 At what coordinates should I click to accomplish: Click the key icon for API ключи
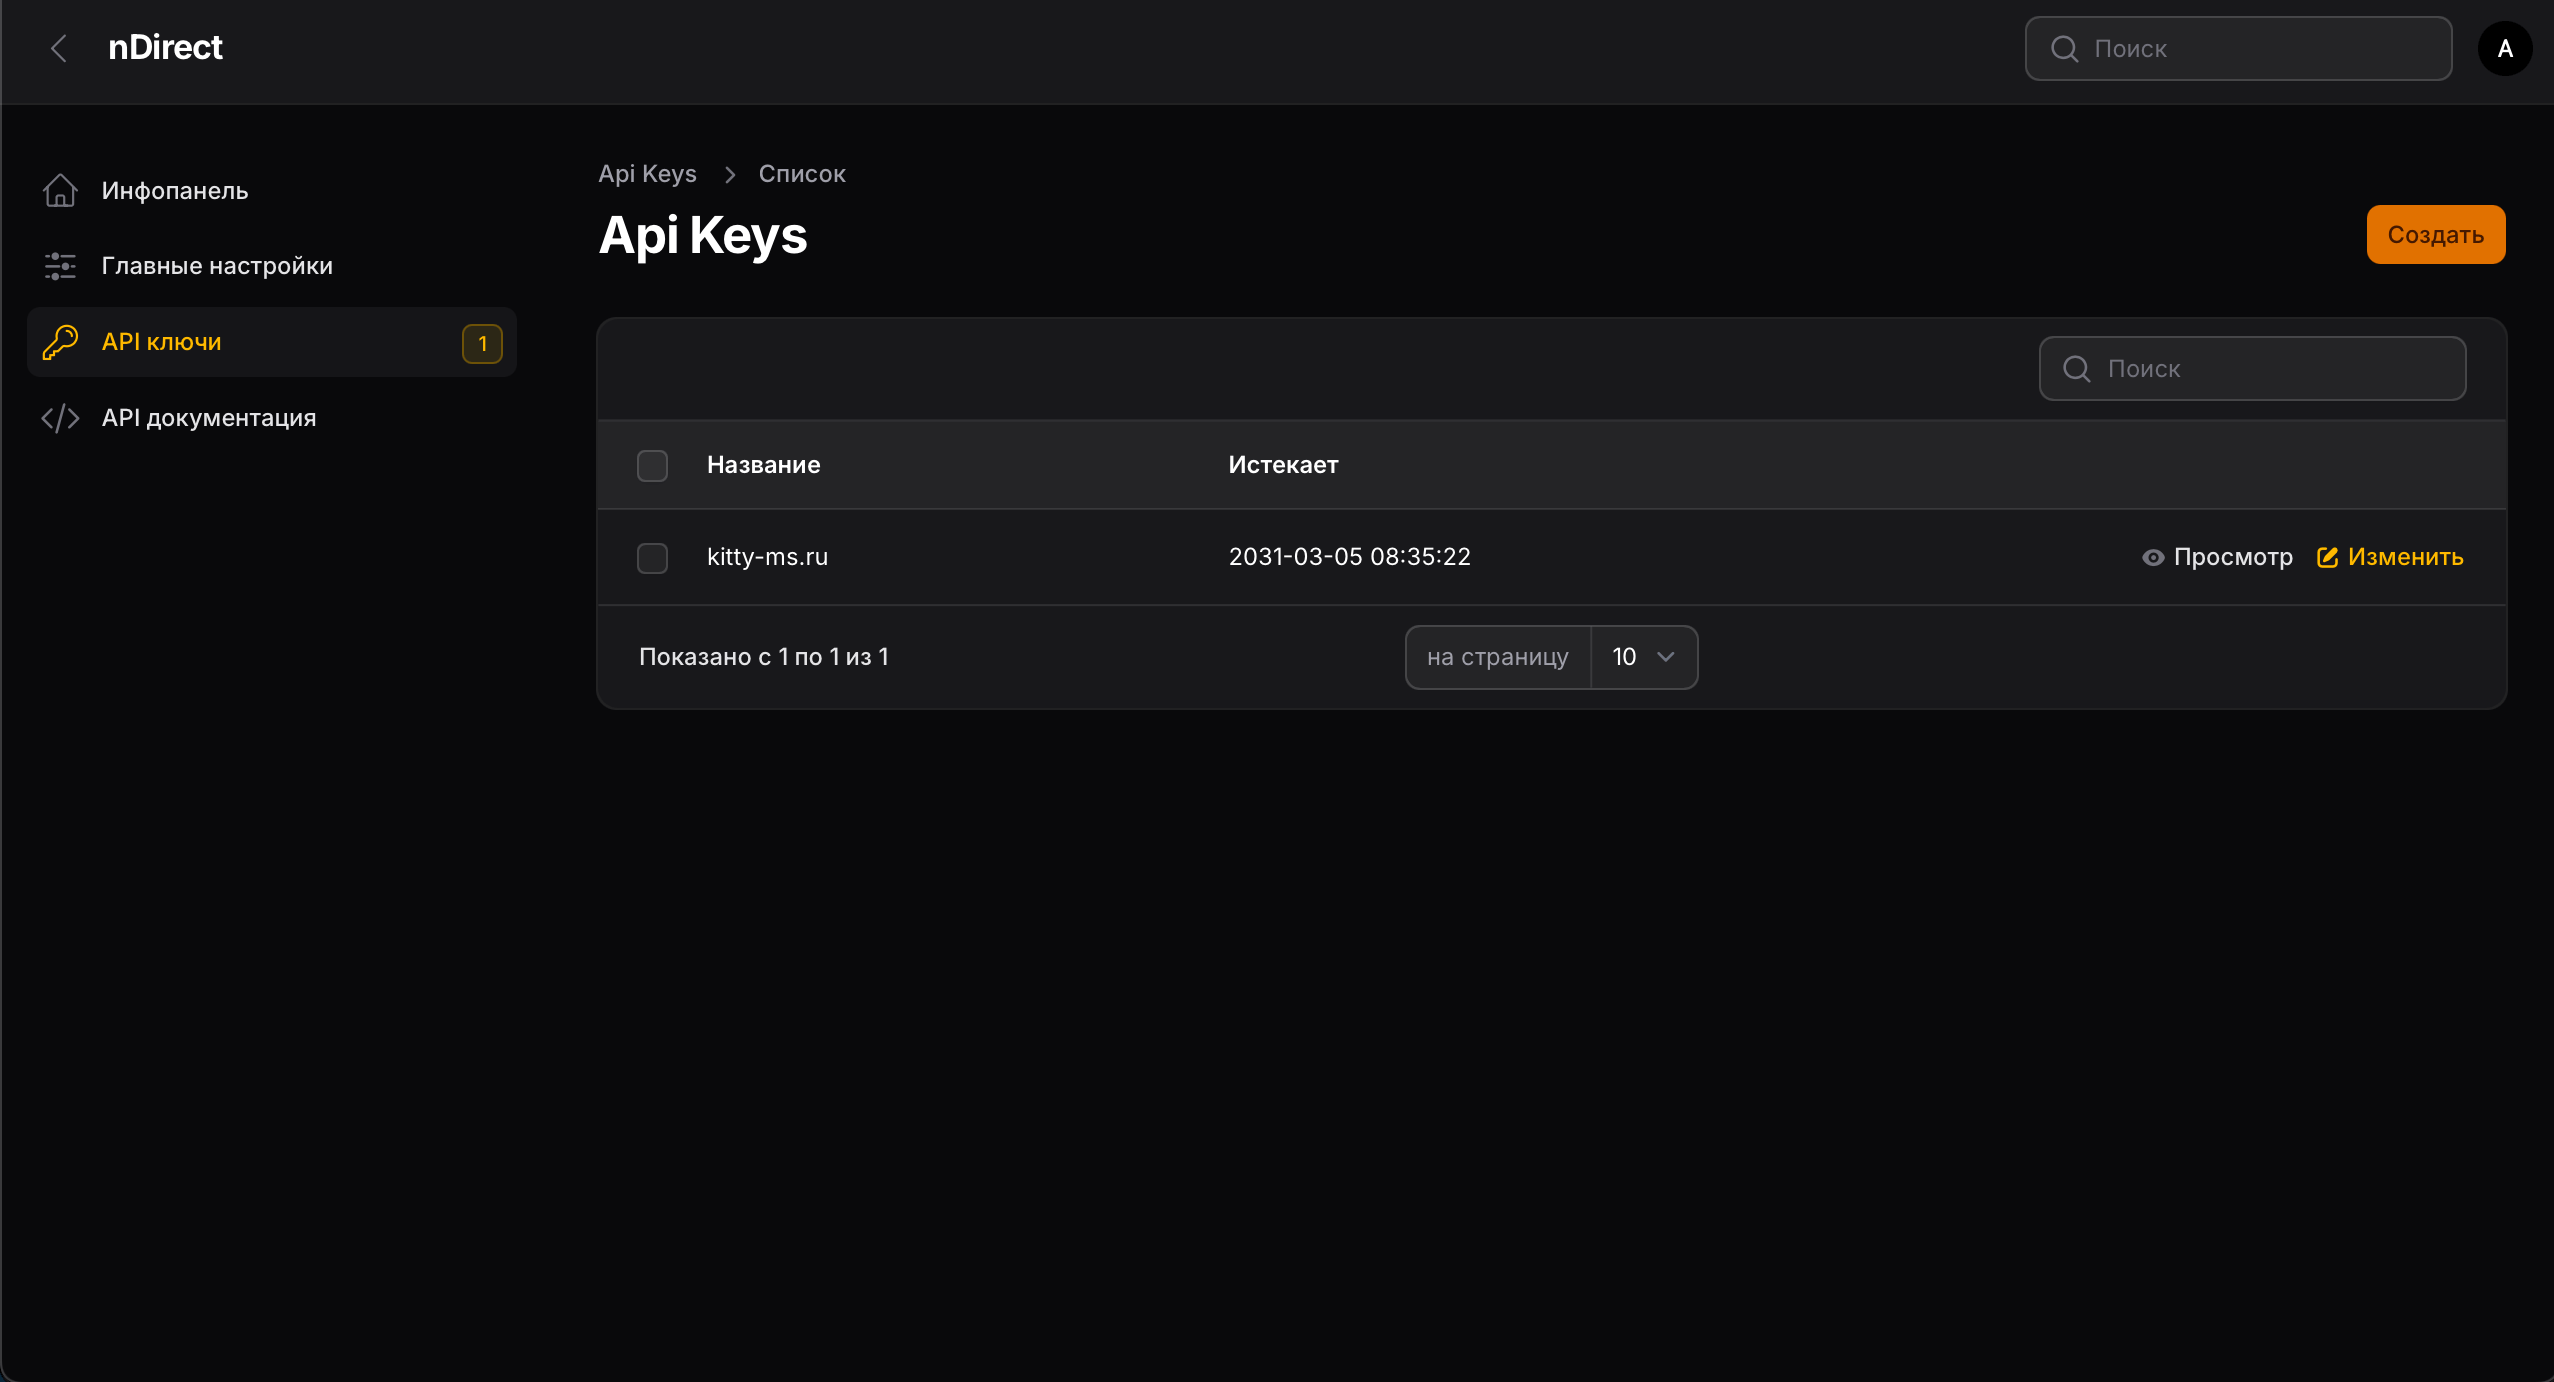coord(60,342)
